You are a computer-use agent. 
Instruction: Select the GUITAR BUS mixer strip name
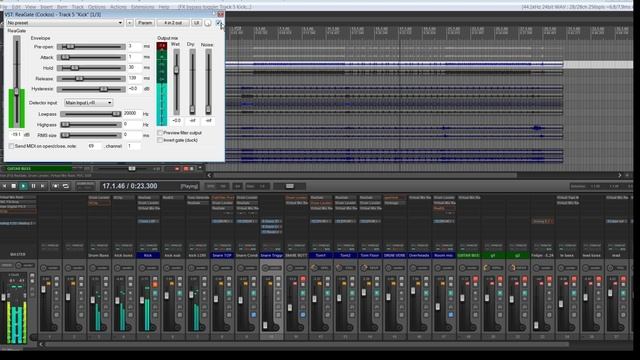pyautogui.click(x=469, y=256)
